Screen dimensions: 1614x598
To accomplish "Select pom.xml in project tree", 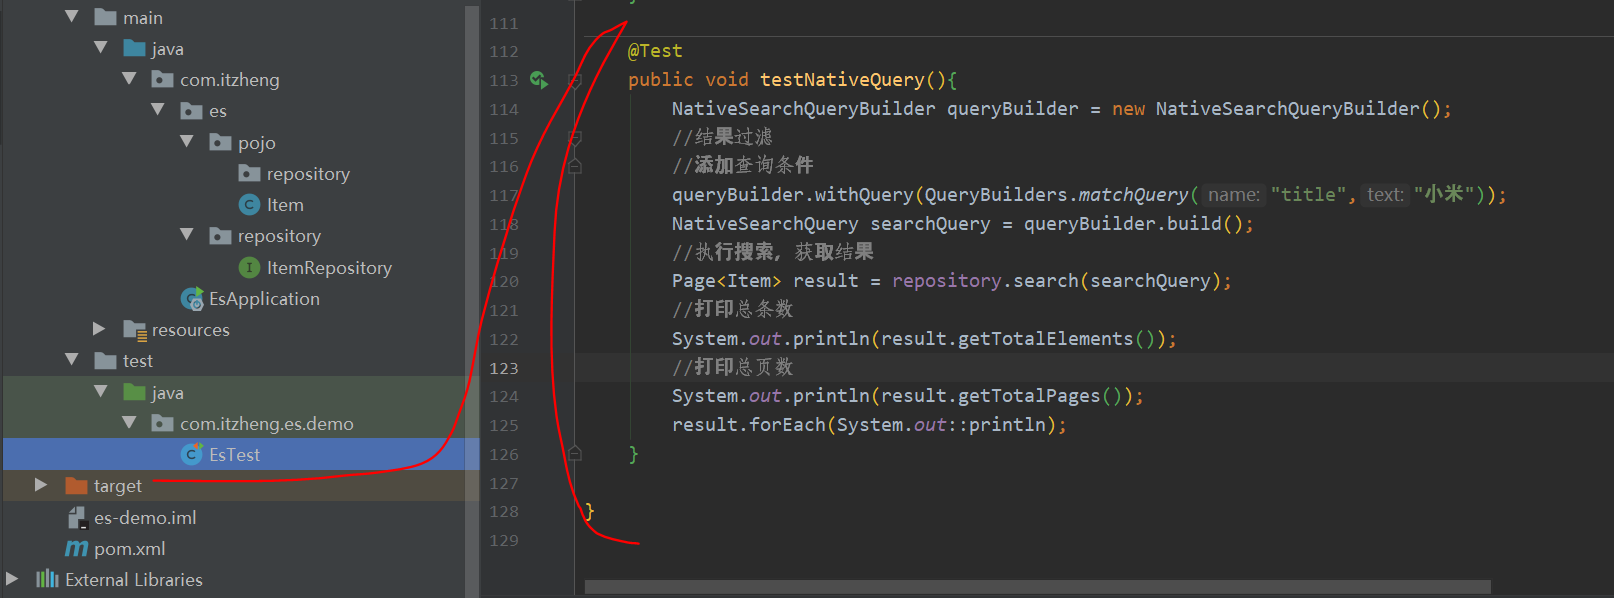I will click(129, 548).
